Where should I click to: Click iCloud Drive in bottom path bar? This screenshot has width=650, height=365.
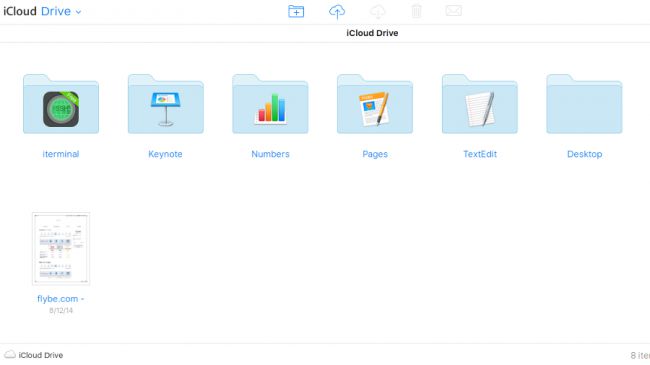coord(41,355)
